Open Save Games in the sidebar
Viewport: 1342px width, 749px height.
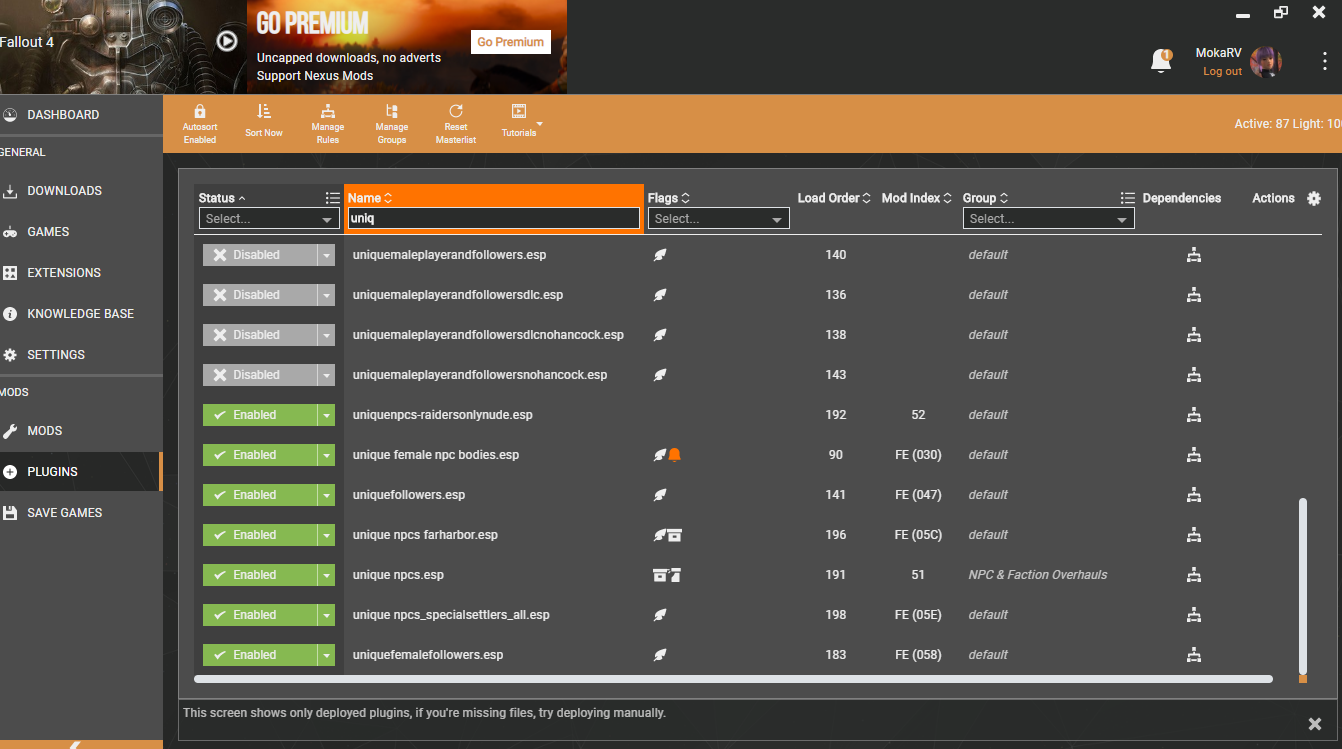pos(81,513)
